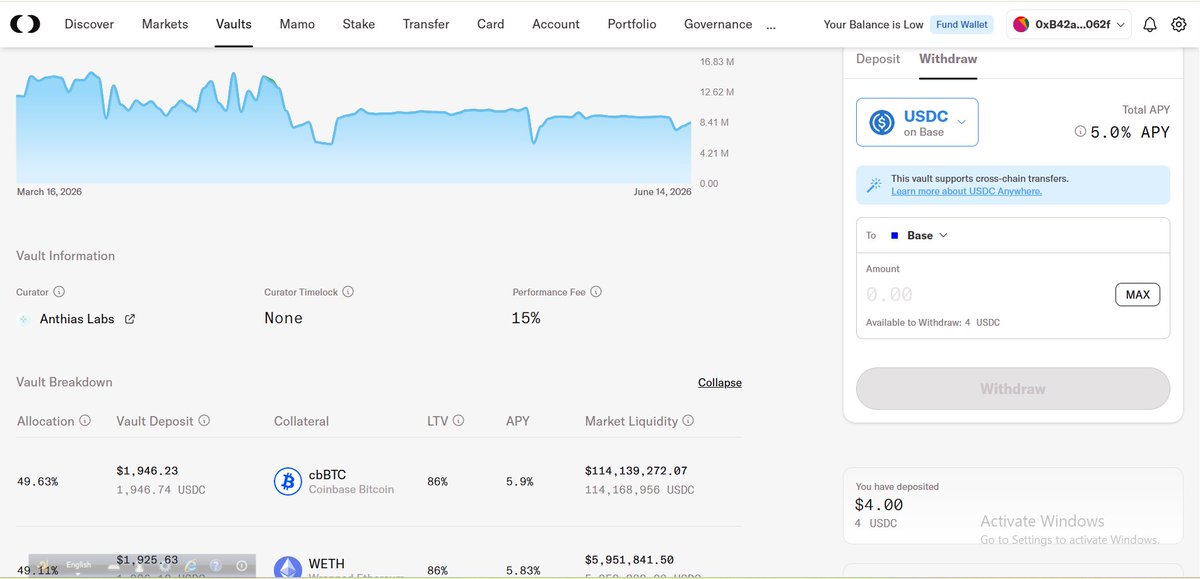Open the Discover menu item
The image size is (1200, 579).
click(89, 24)
